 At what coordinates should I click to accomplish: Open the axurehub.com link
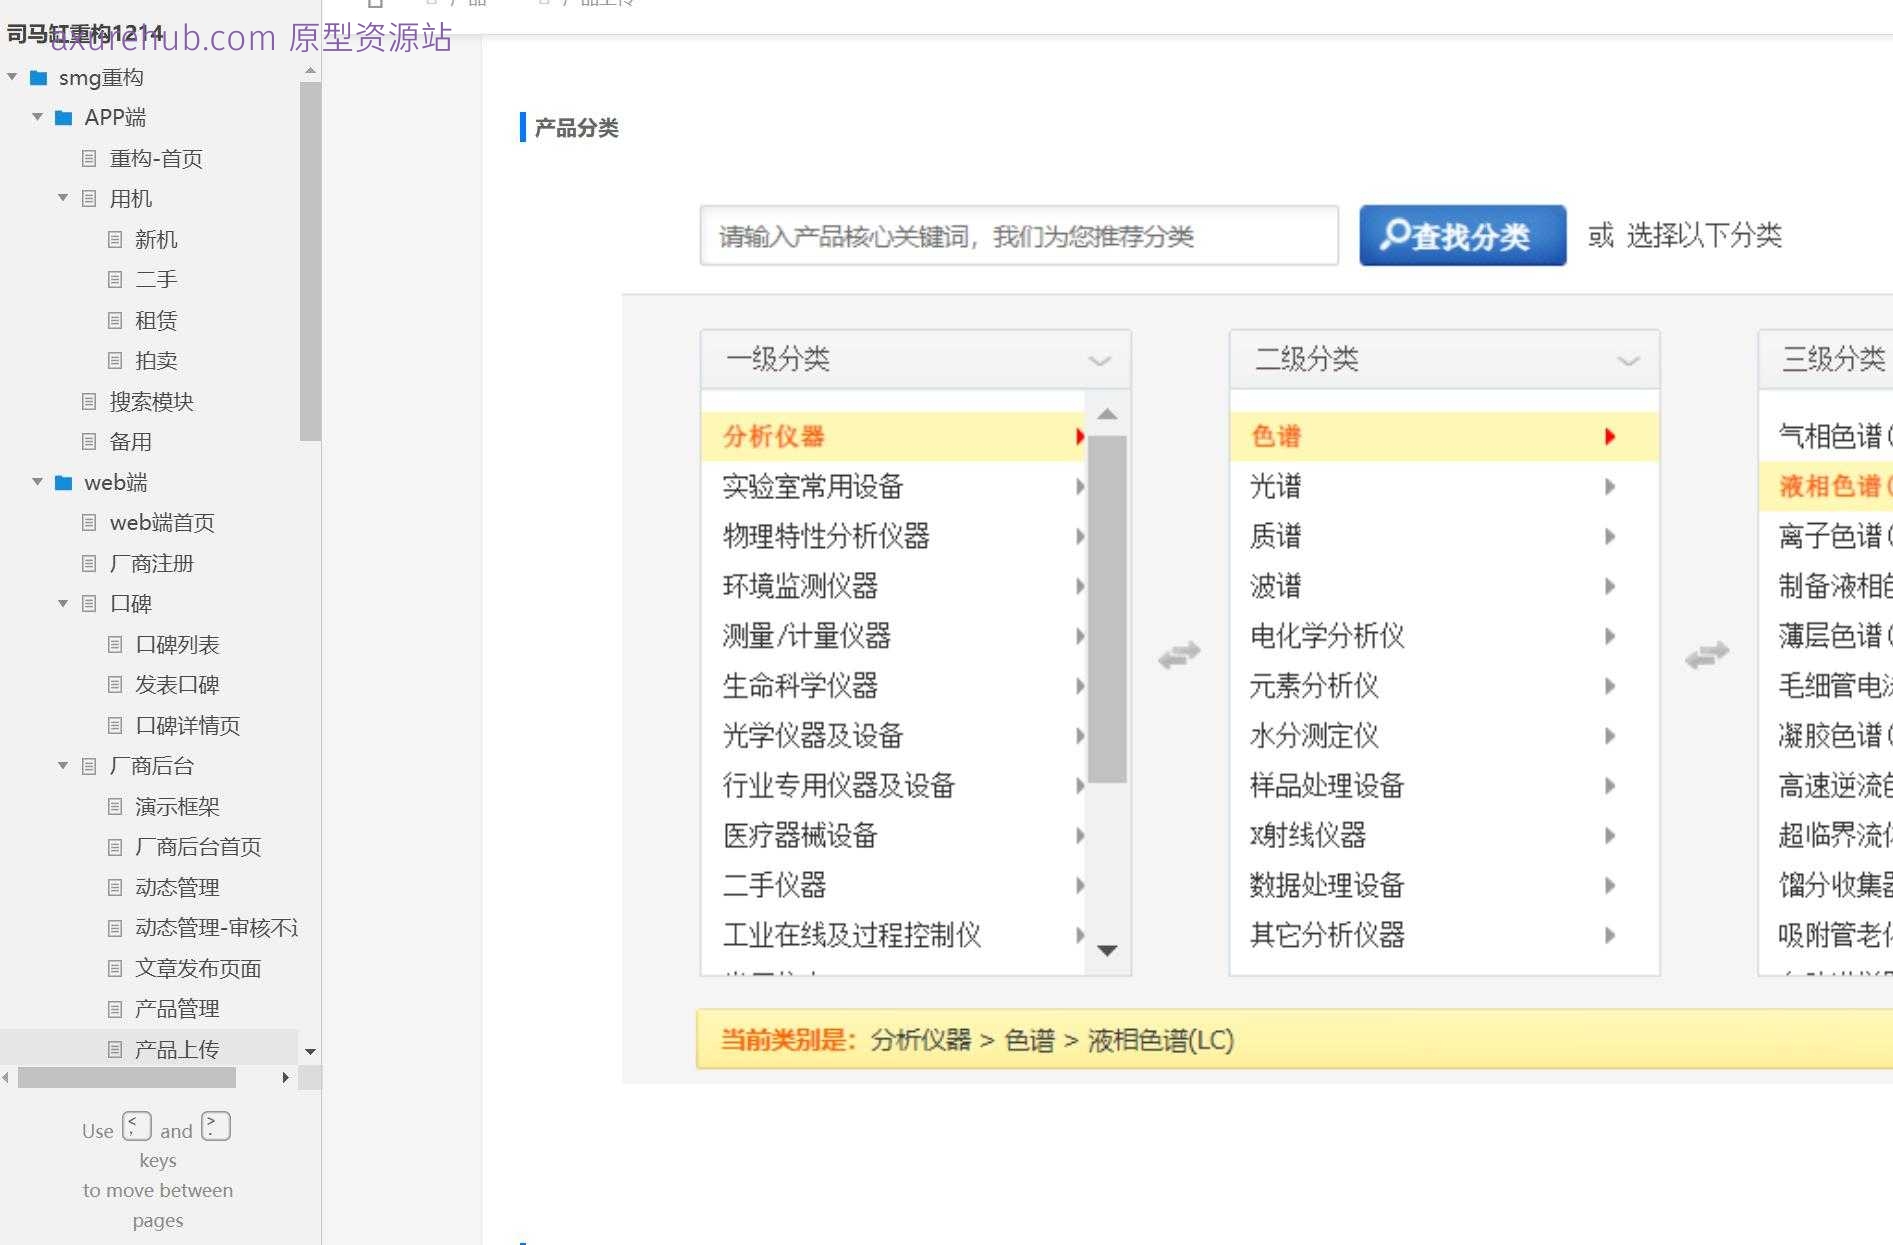point(162,38)
